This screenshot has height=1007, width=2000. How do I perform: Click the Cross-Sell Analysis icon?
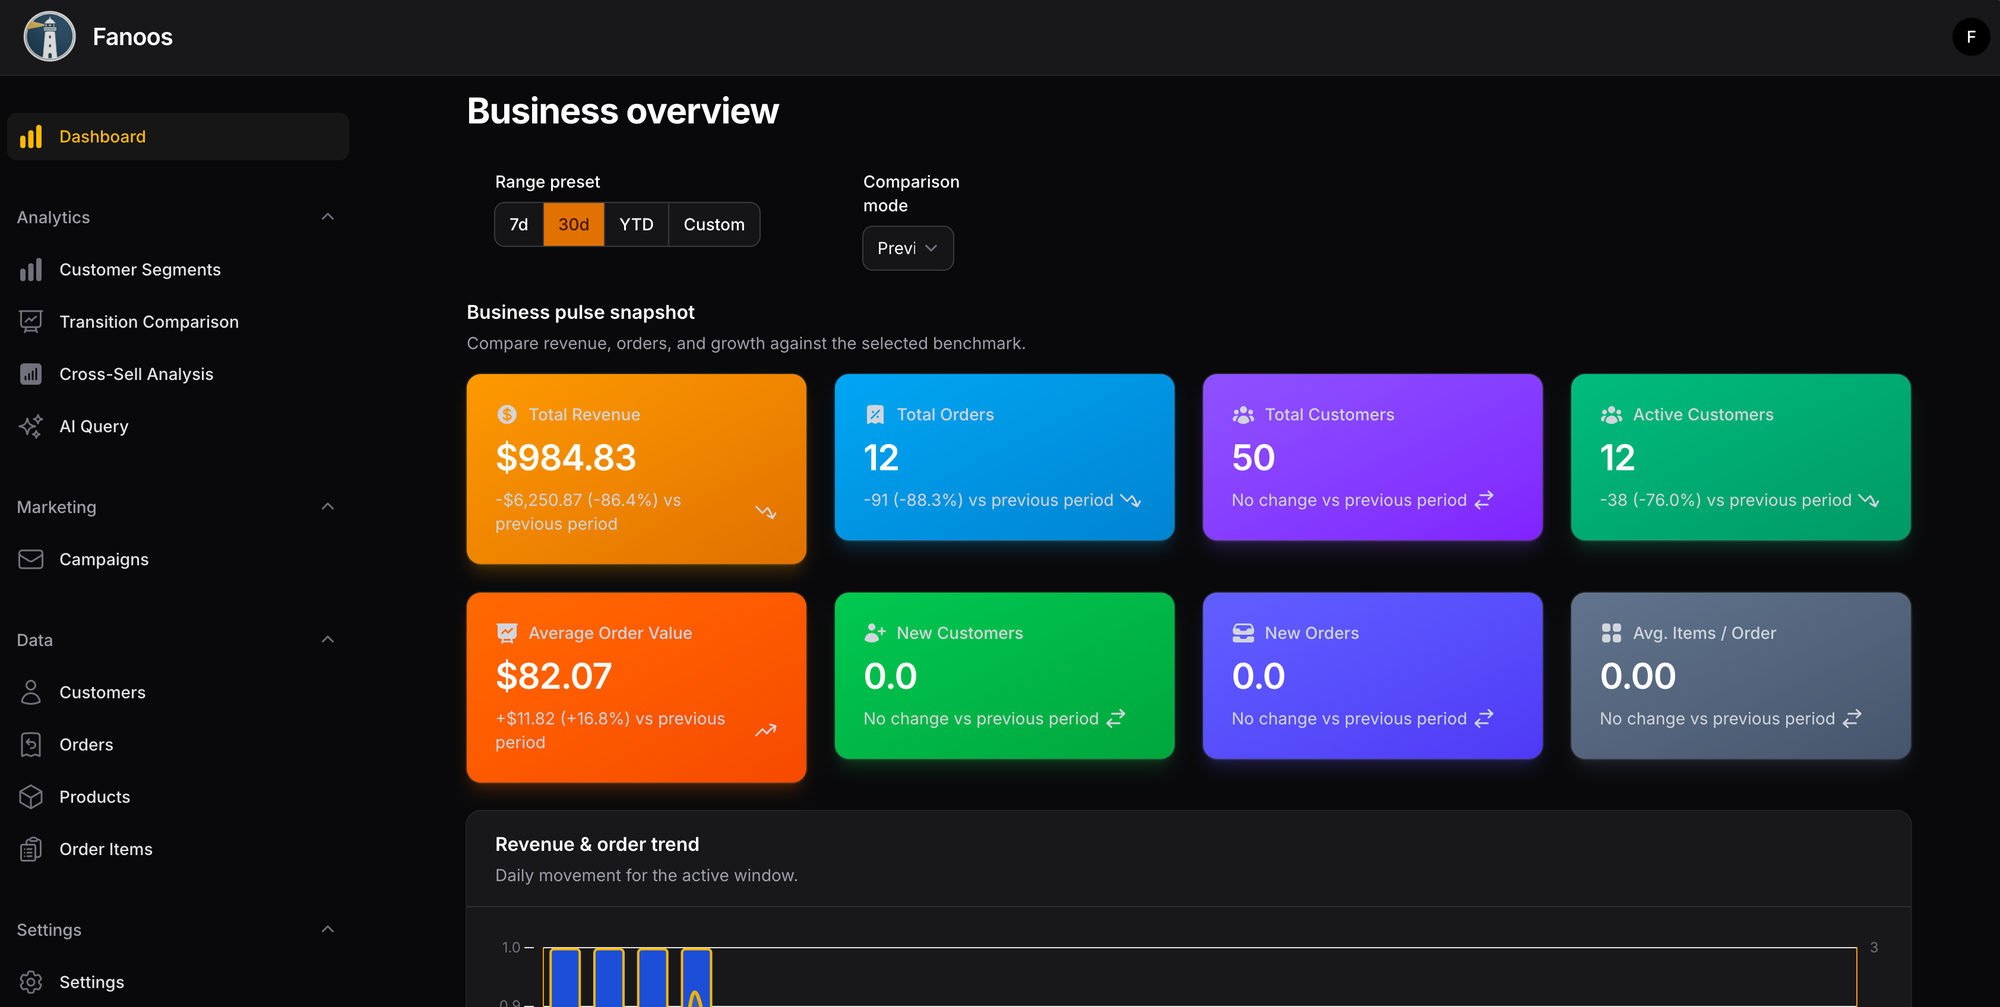click(31, 374)
